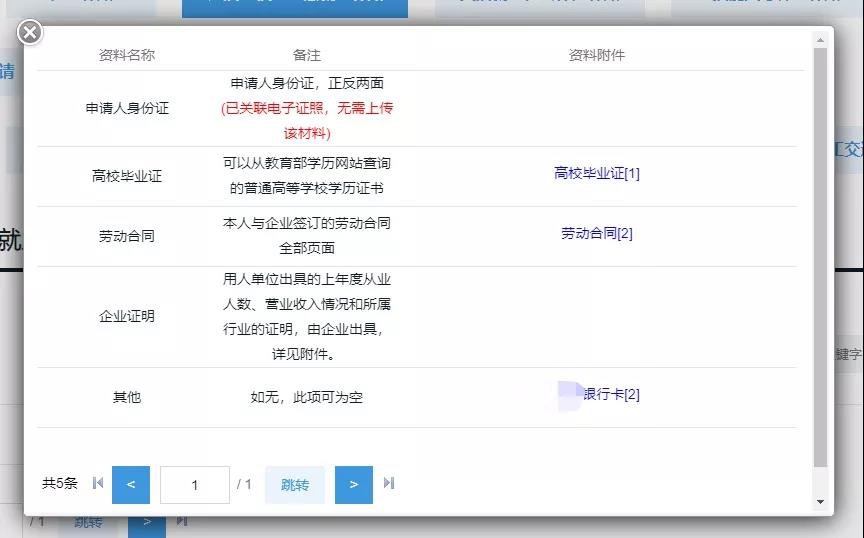Jump to first page in the dialog pagination
This screenshot has width=864, height=538.
point(98,484)
